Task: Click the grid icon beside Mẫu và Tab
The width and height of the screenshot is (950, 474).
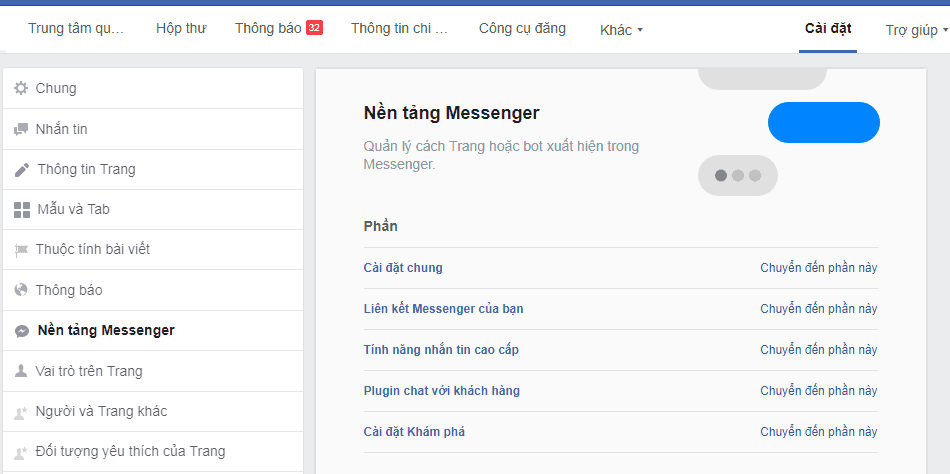Action: coord(21,210)
